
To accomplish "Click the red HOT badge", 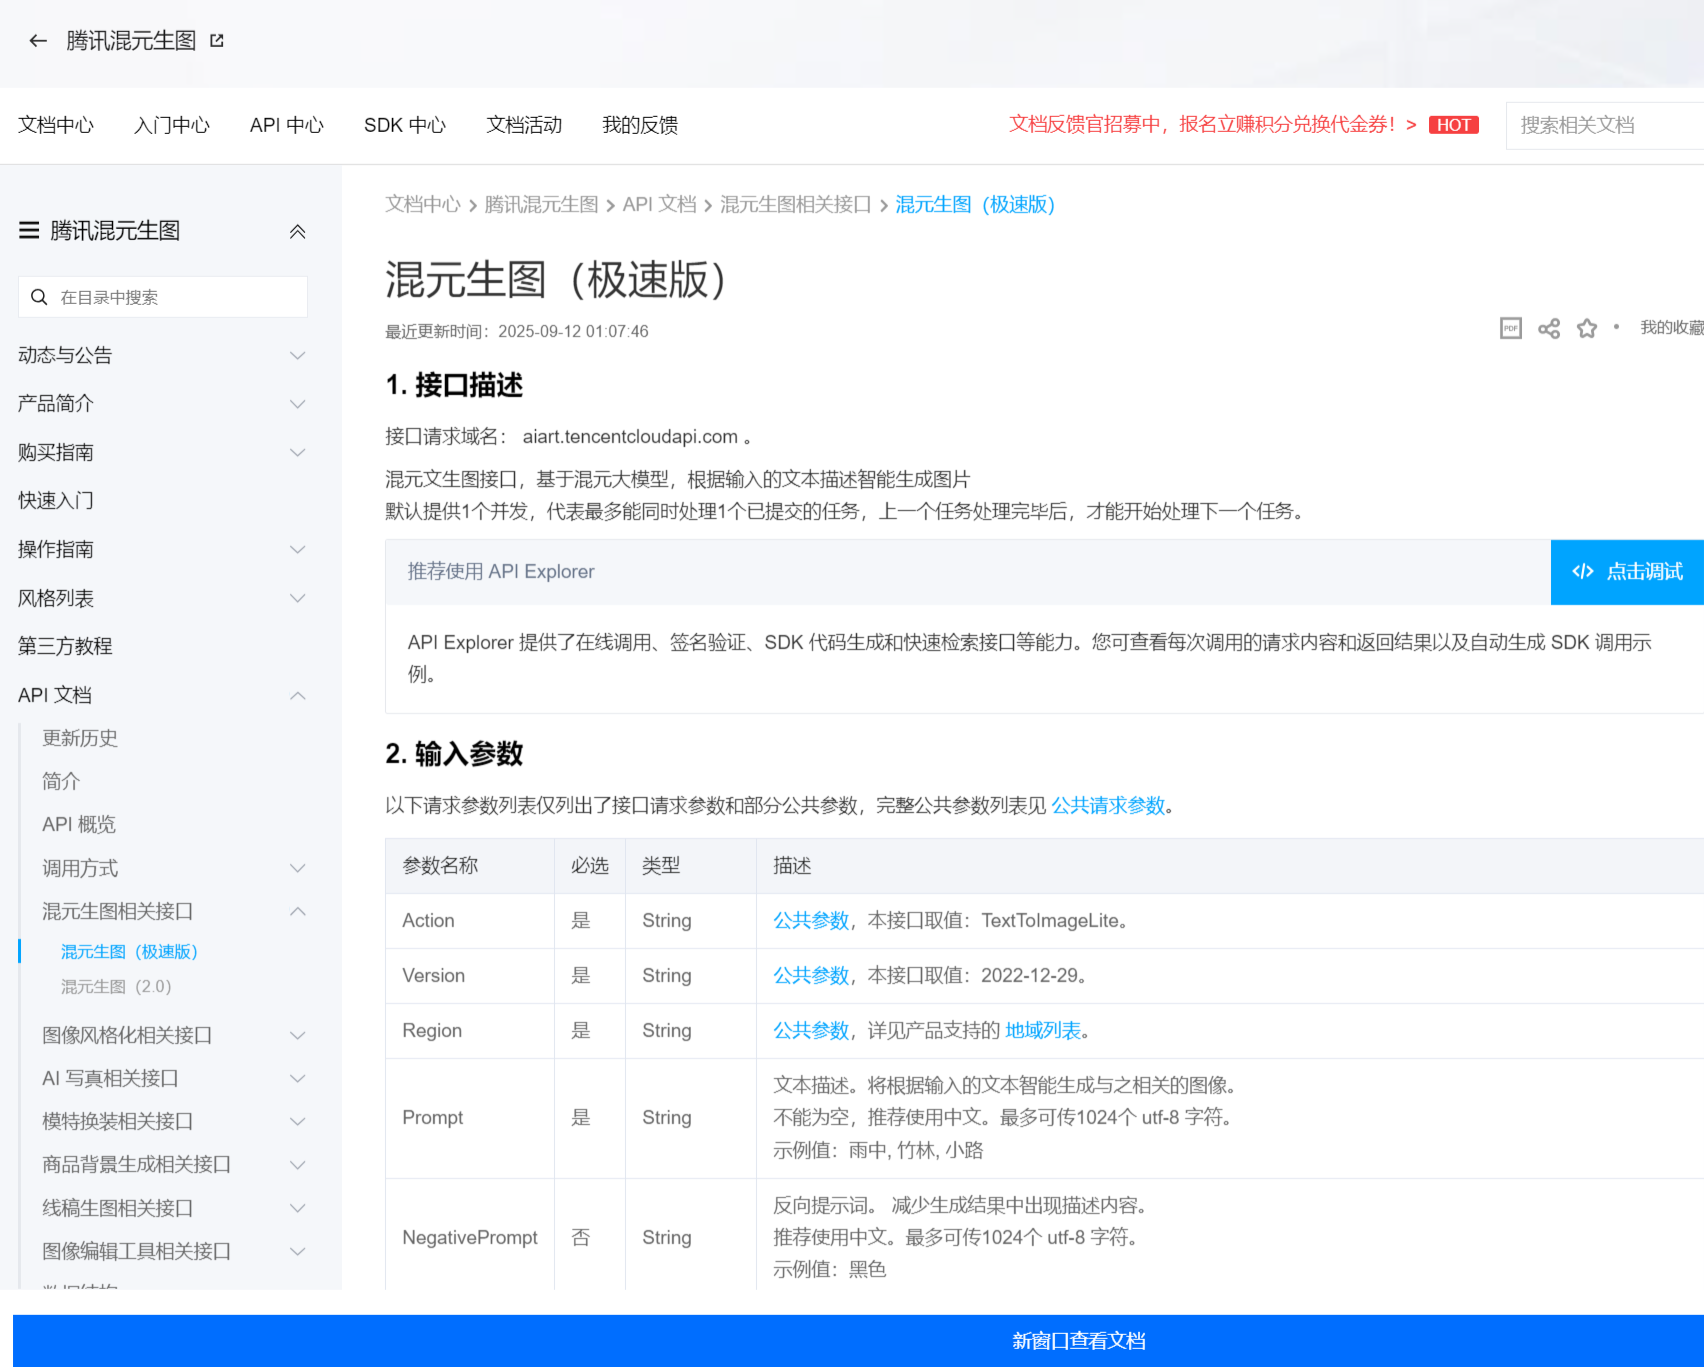I will click(1454, 125).
